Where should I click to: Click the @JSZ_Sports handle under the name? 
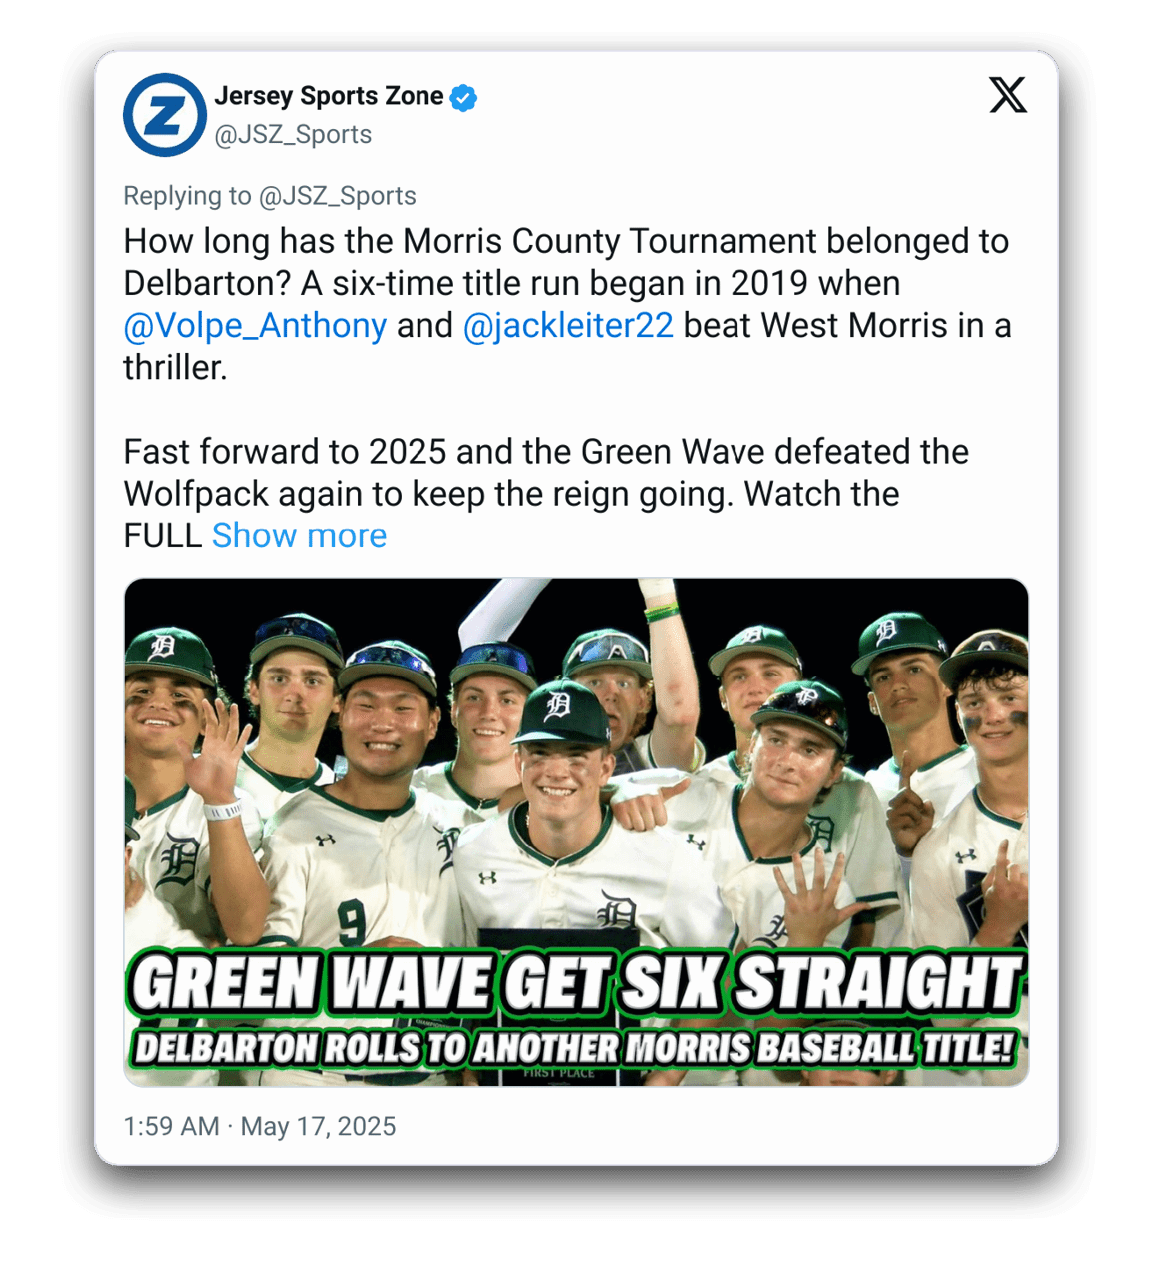pos(293,135)
